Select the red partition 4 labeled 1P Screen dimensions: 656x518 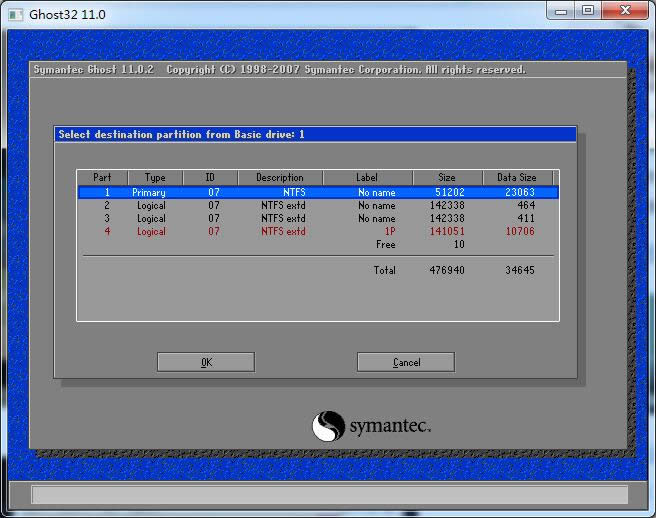(318, 231)
